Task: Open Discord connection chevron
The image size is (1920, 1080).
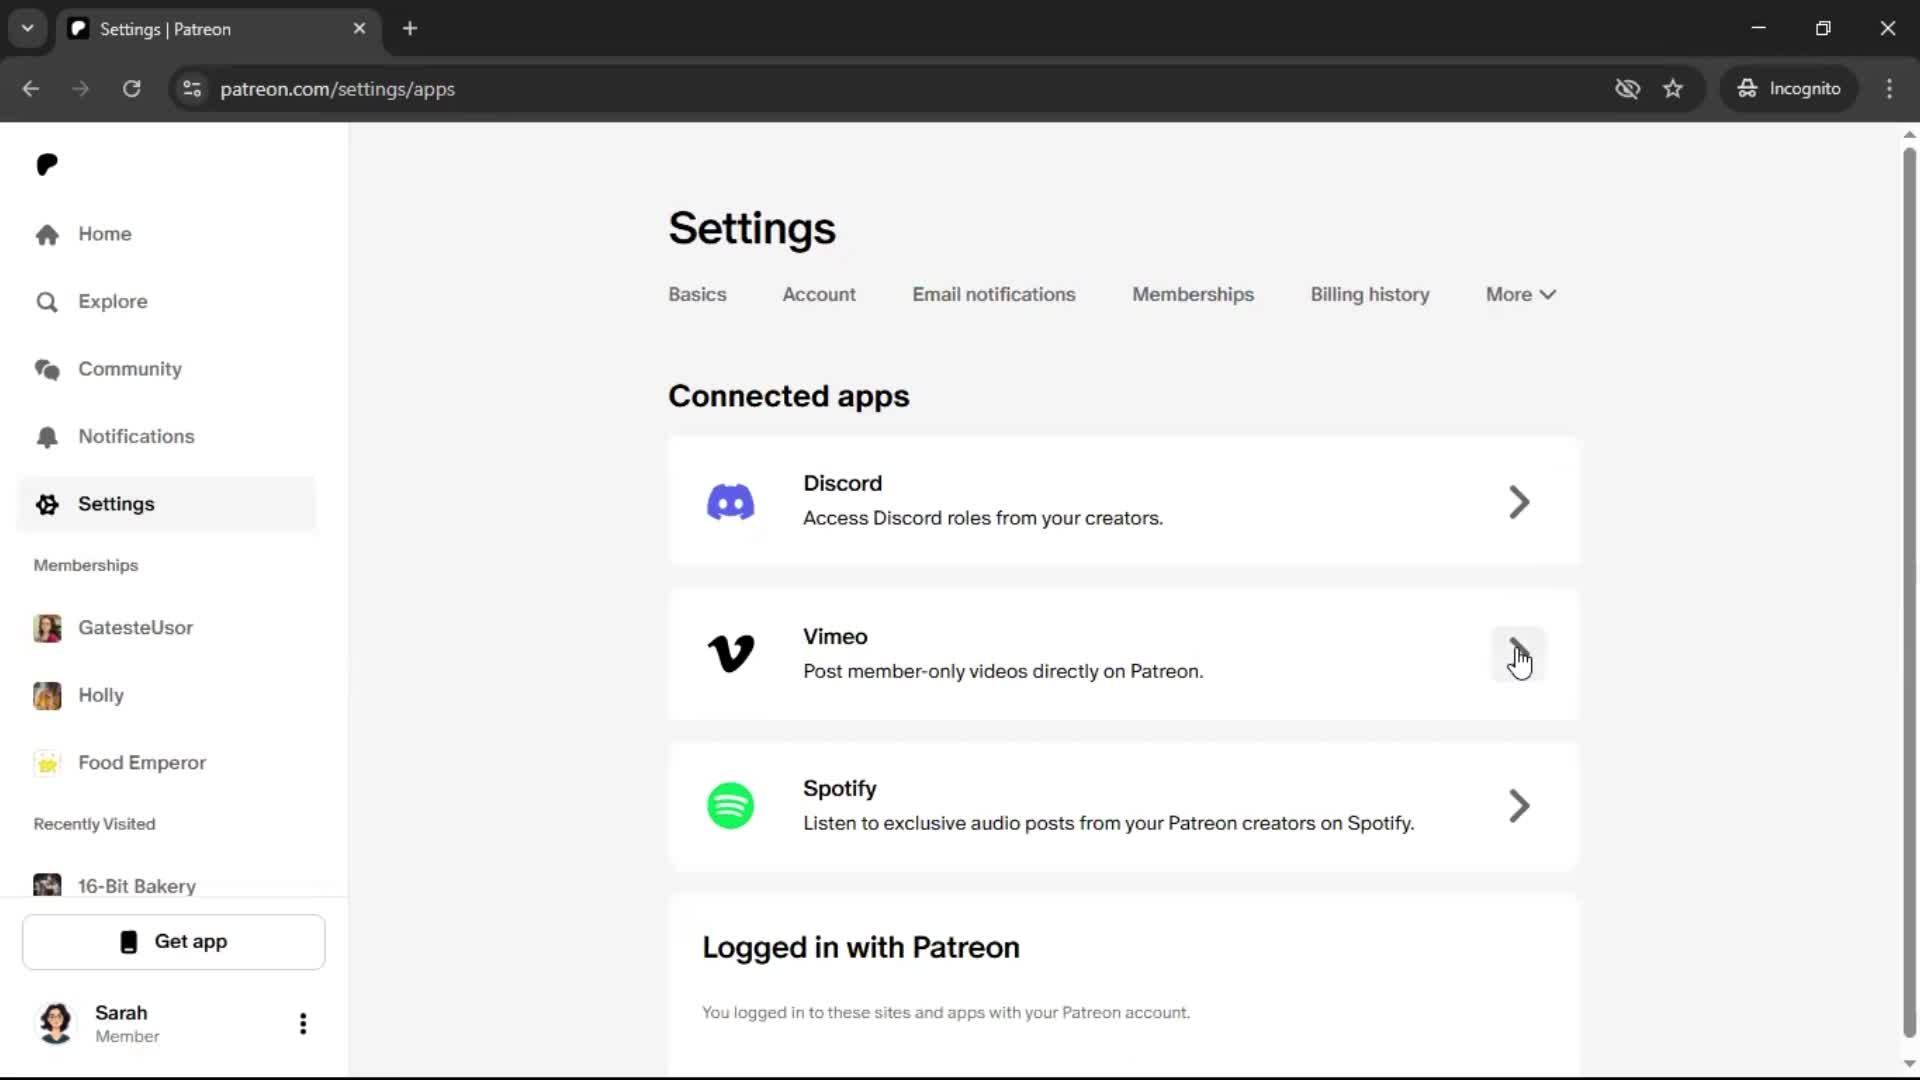Action: point(1519,502)
